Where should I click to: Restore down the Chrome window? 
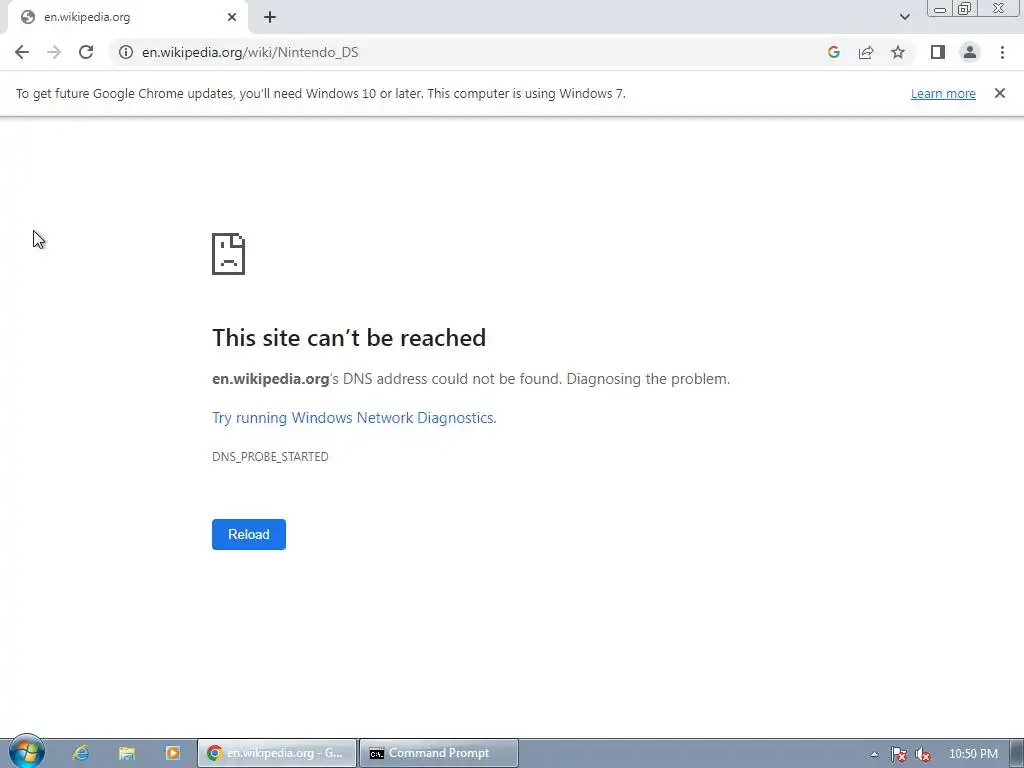(x=964, y=8)
